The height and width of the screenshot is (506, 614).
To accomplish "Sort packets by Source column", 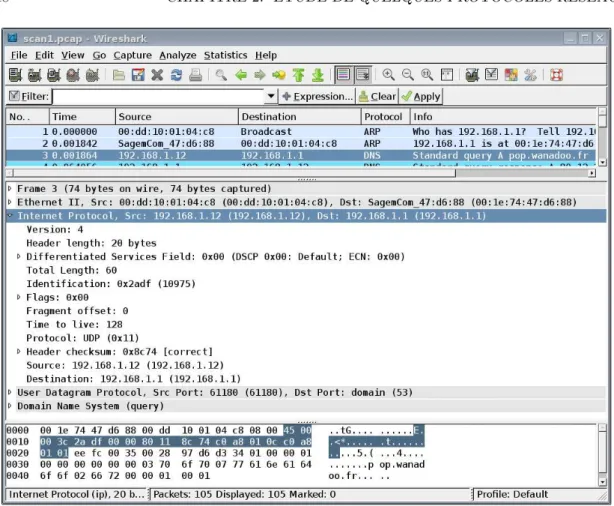I will (x=177, y=117).
